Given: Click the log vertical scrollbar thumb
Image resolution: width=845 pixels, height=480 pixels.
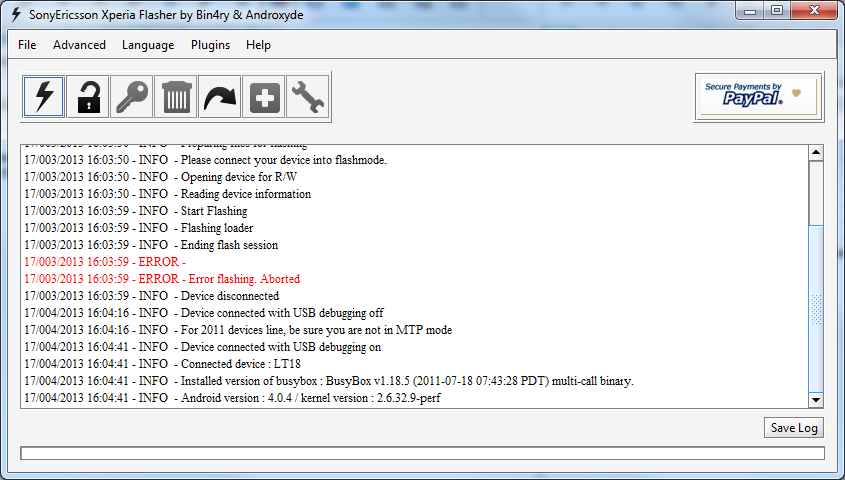Looking at the screenshot, I should click(816, 309).
